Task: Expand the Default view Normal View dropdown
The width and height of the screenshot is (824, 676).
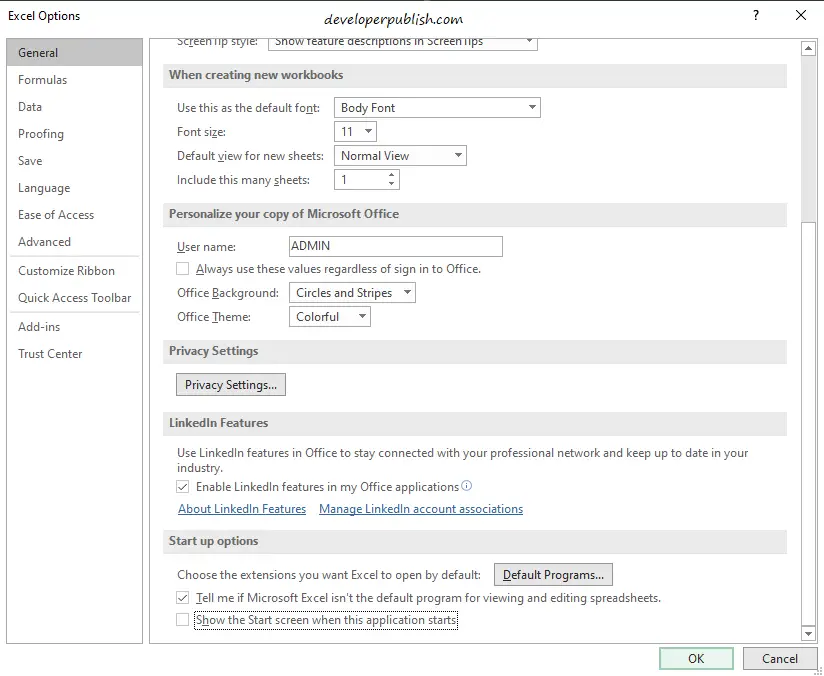Action: (x=400, y=156)
